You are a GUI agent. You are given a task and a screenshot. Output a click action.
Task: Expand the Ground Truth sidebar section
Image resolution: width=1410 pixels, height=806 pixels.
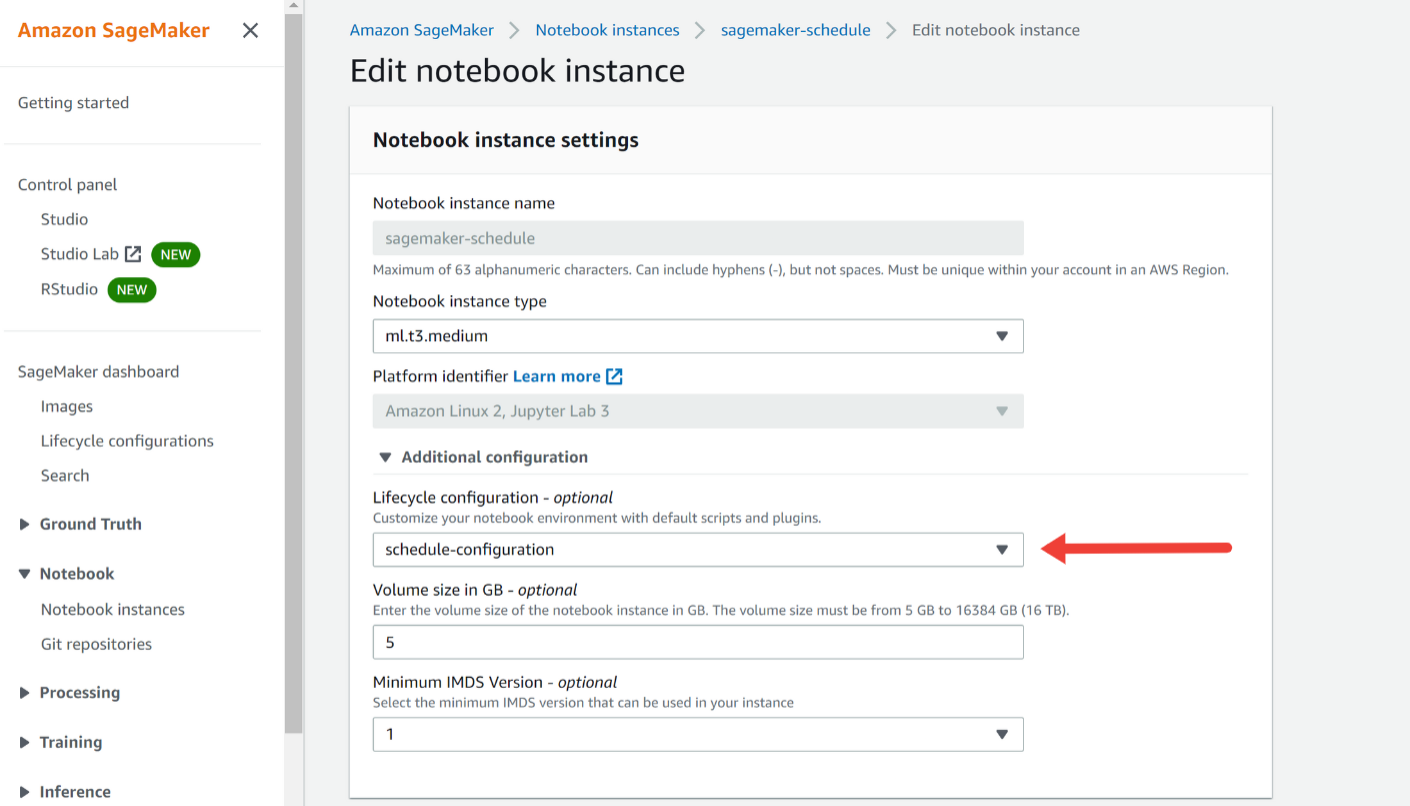pyautogui.click(x=25, y=524)
